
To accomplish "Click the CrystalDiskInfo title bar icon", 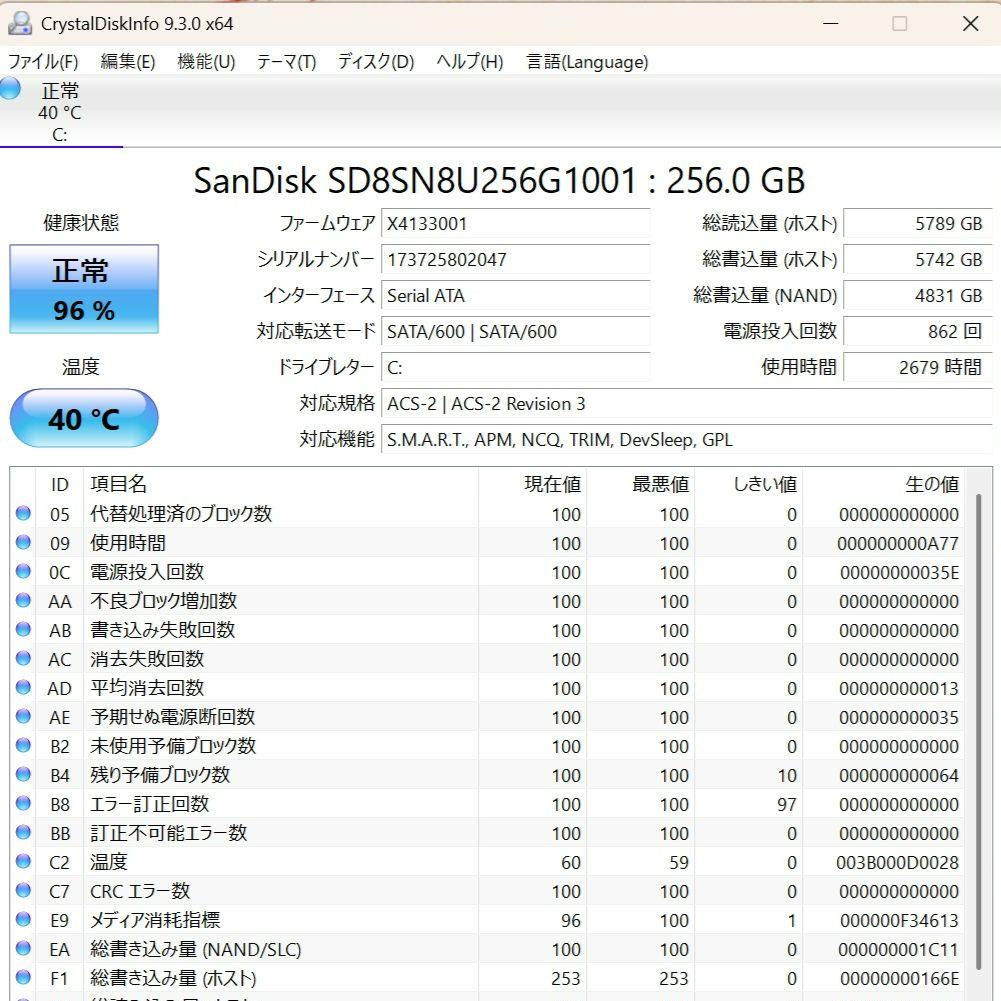I will 21,22.
